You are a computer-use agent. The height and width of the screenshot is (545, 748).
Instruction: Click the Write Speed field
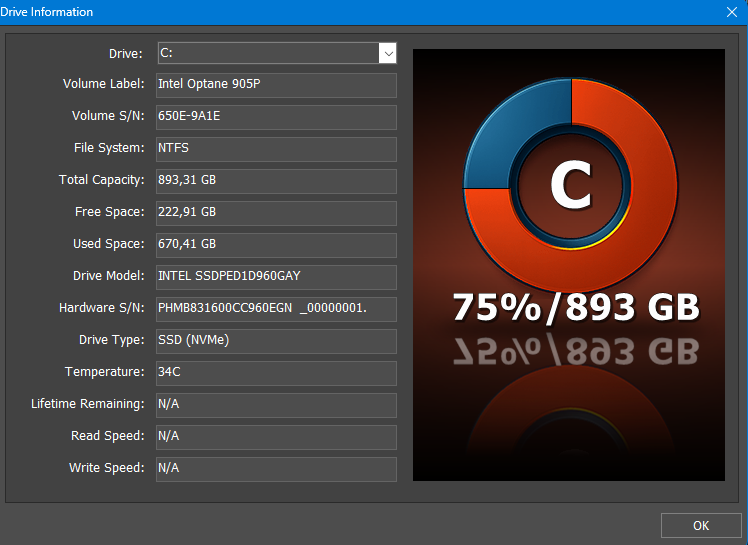[x=276, y=469]
